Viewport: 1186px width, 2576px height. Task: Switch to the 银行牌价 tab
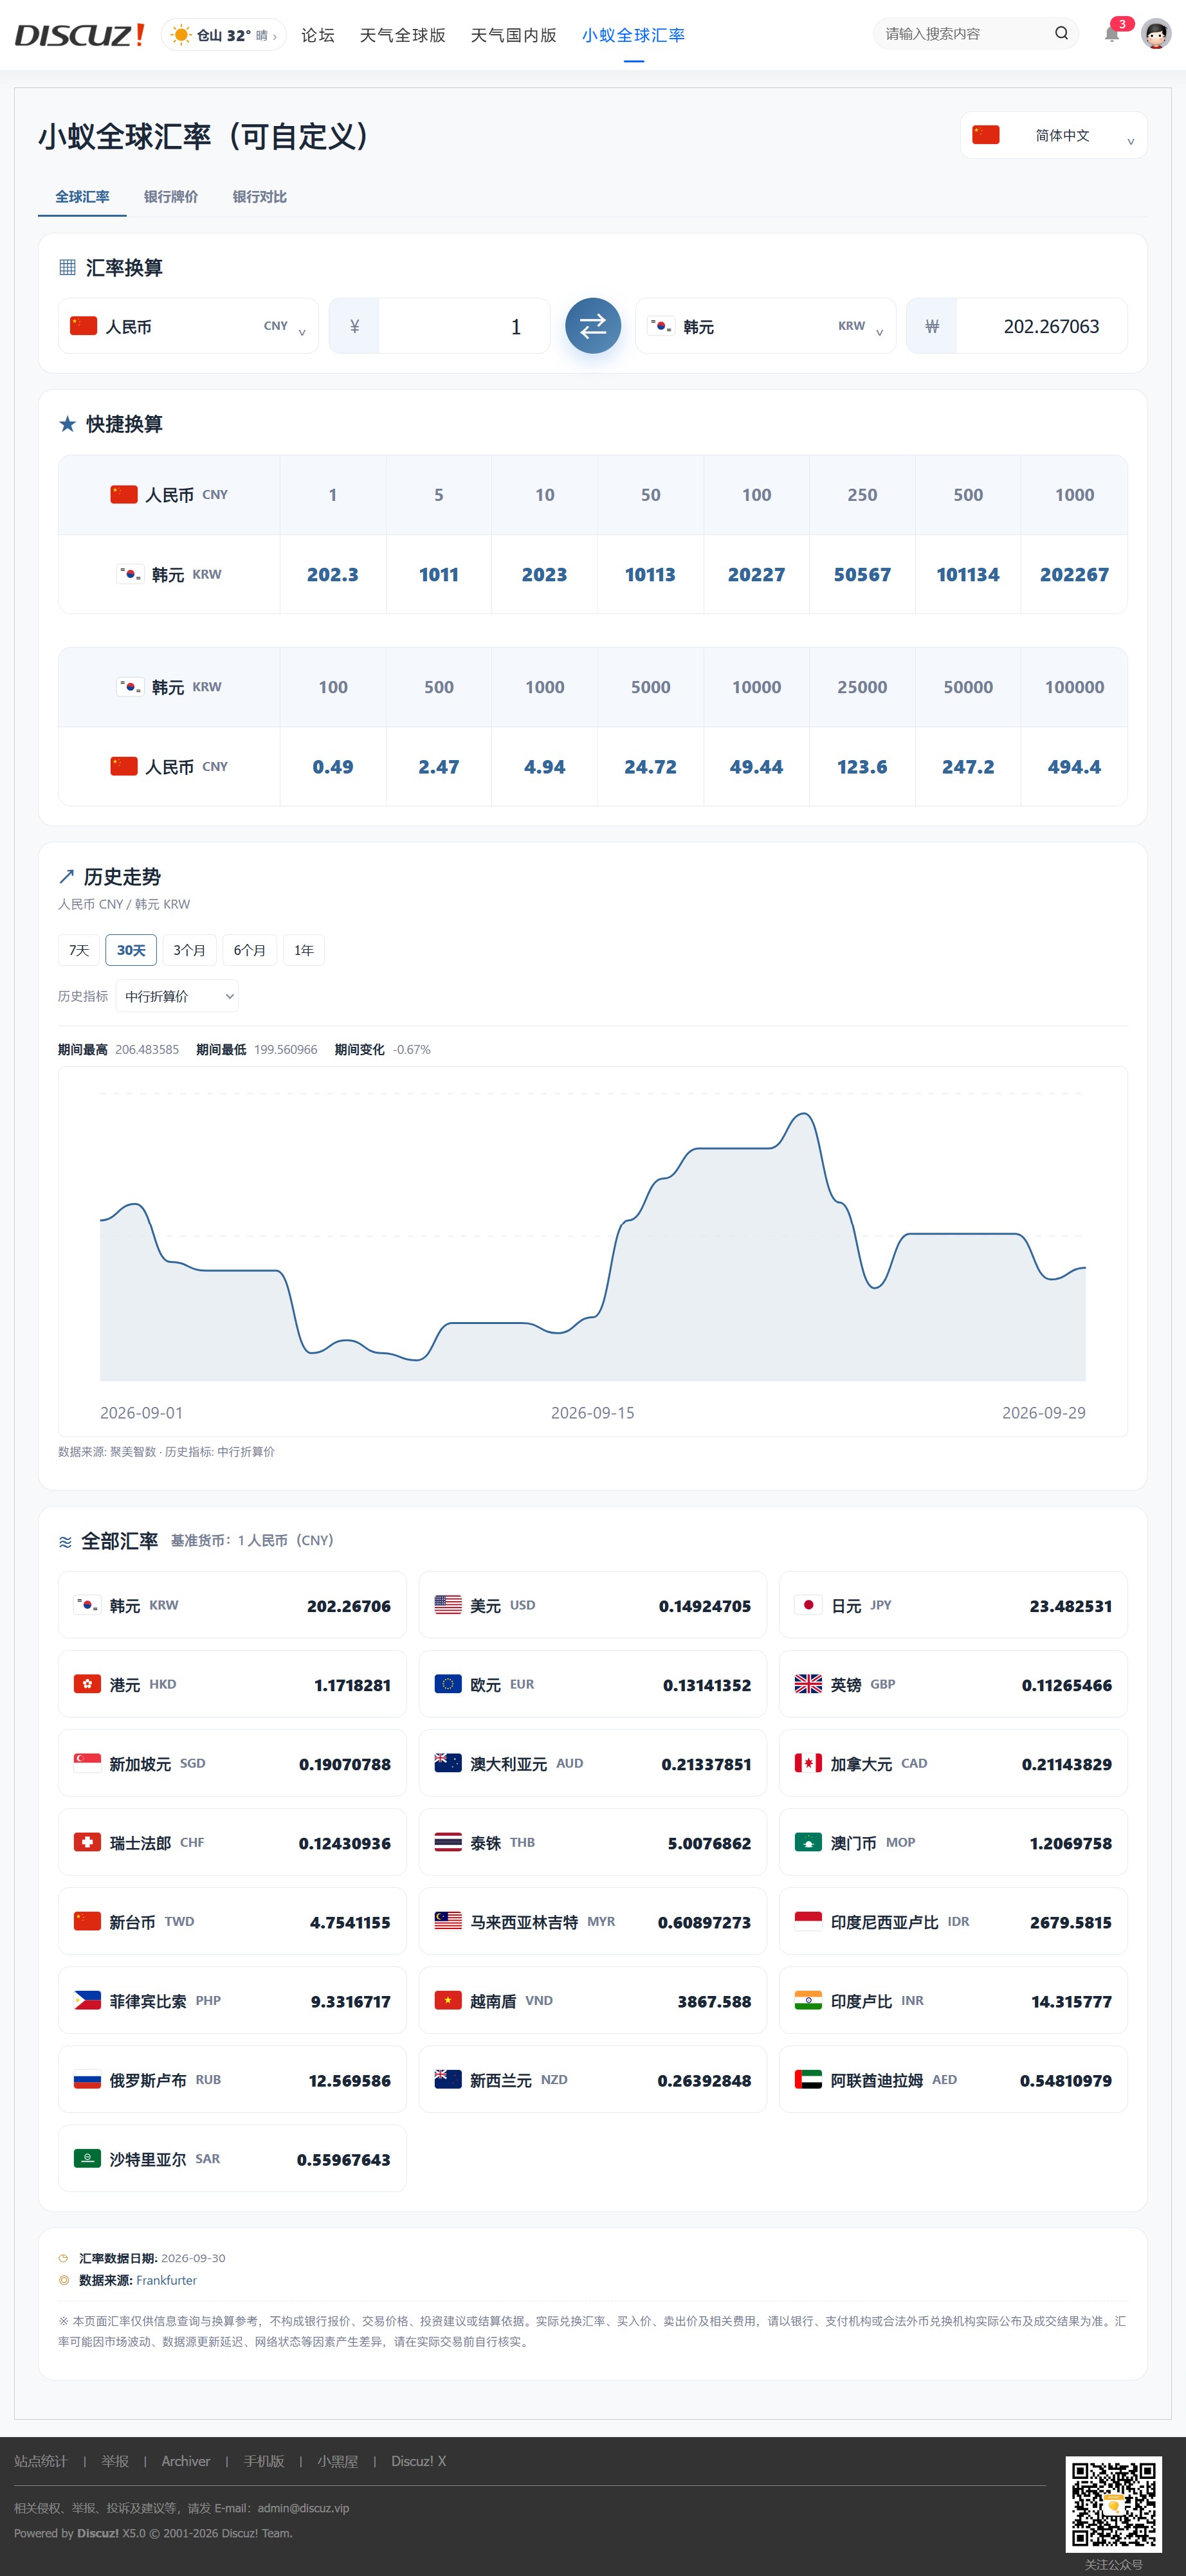coord(171,197)
